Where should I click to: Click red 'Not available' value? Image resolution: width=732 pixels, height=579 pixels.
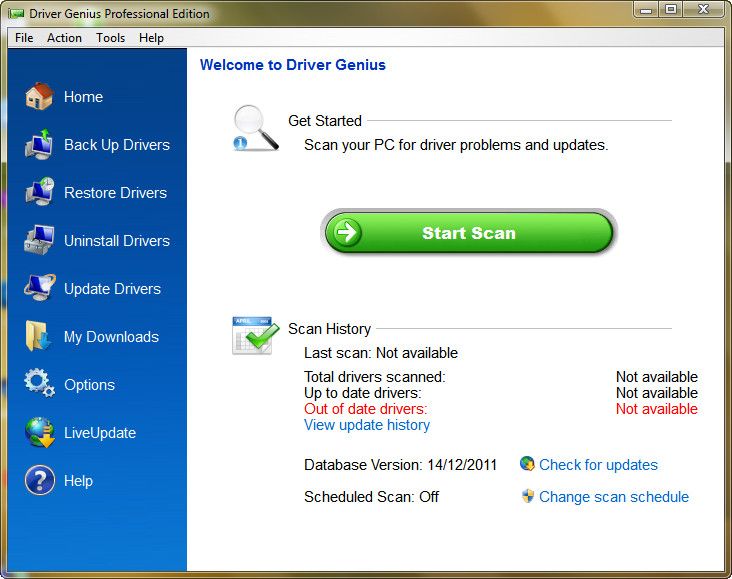(657, 409)
